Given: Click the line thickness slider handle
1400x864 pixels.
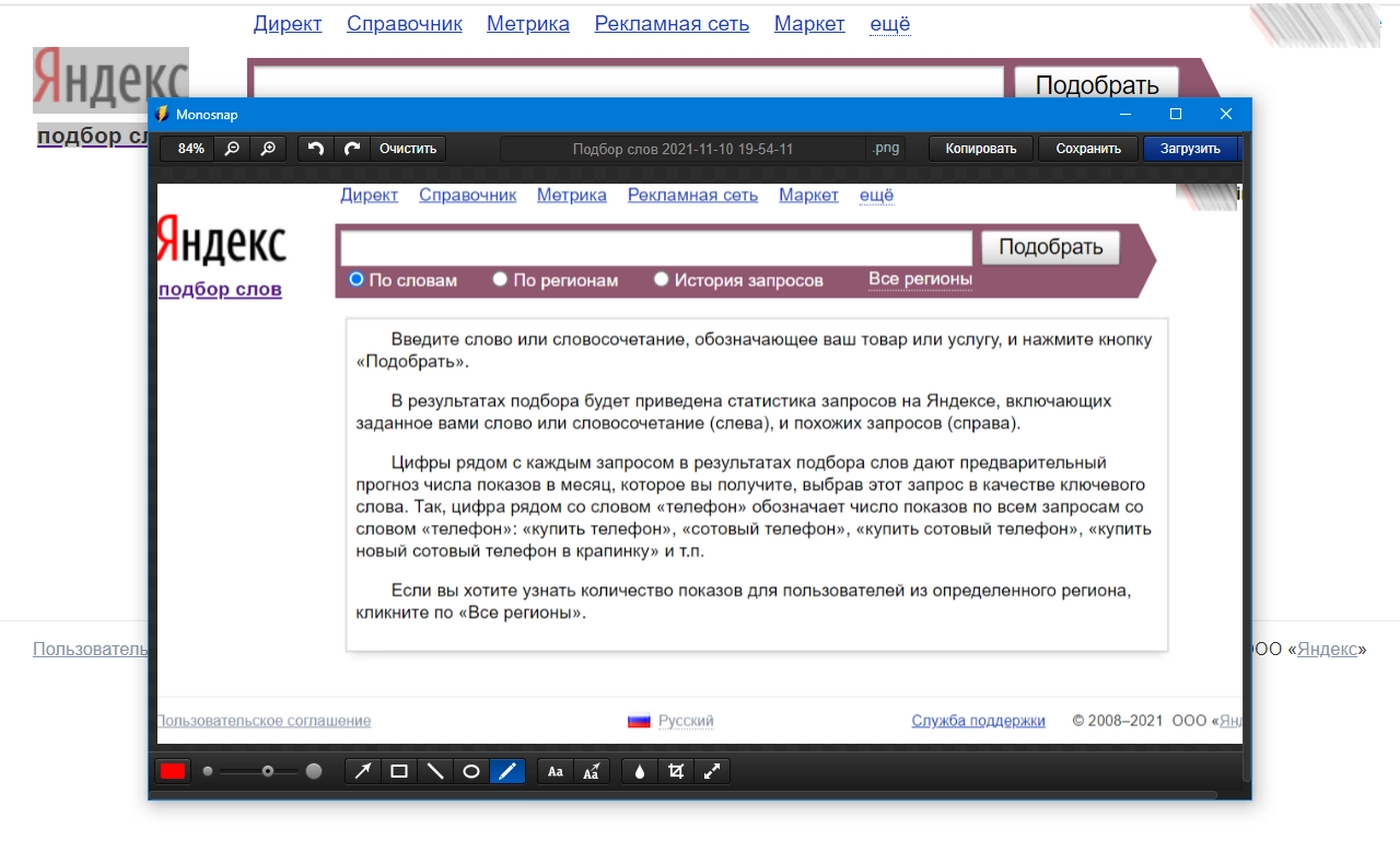Looking at the screenshot, I should pyautogui.click(x=268, y=771).
